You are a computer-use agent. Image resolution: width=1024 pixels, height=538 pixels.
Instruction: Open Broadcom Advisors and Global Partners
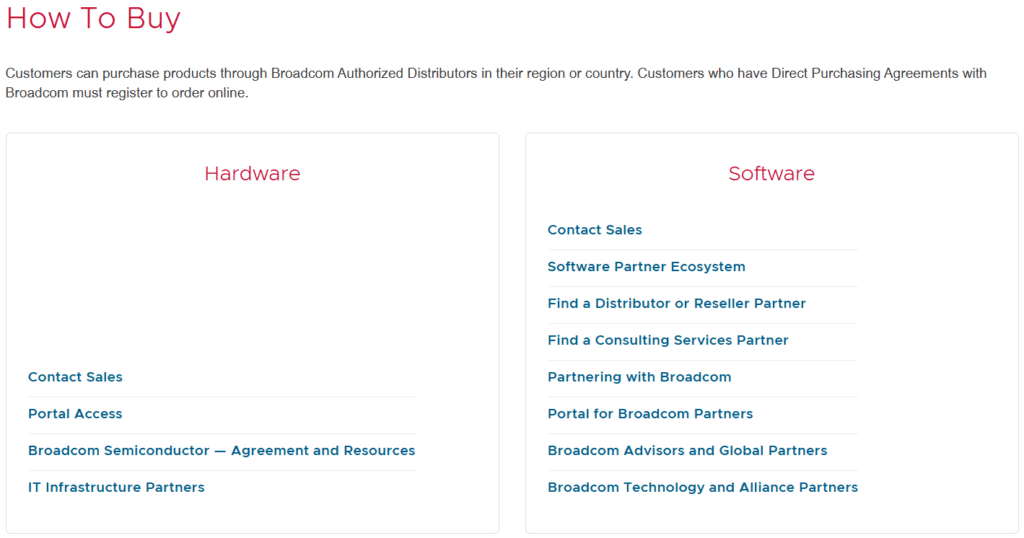(x=687, y=451)
